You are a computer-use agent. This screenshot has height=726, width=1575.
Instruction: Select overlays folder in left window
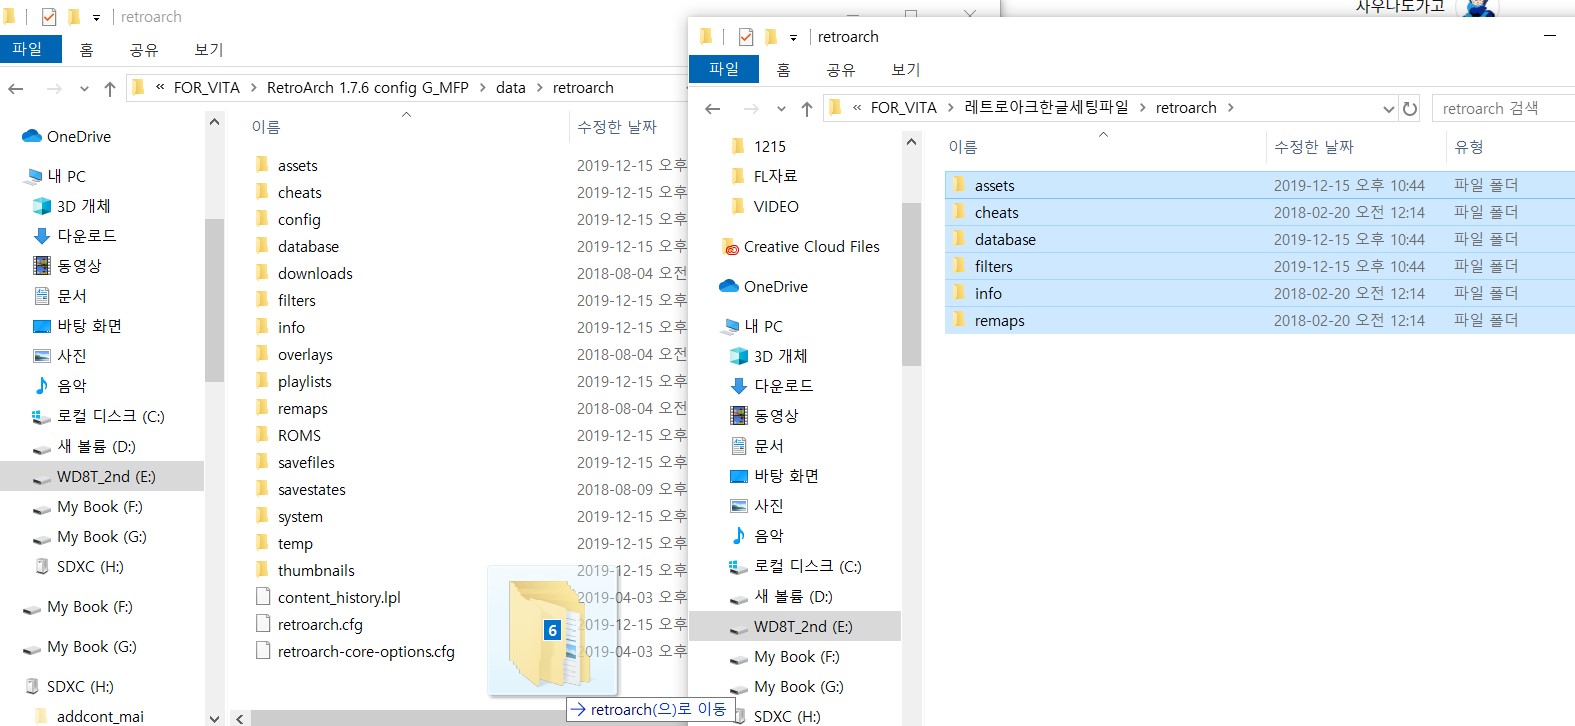point(305,355)
